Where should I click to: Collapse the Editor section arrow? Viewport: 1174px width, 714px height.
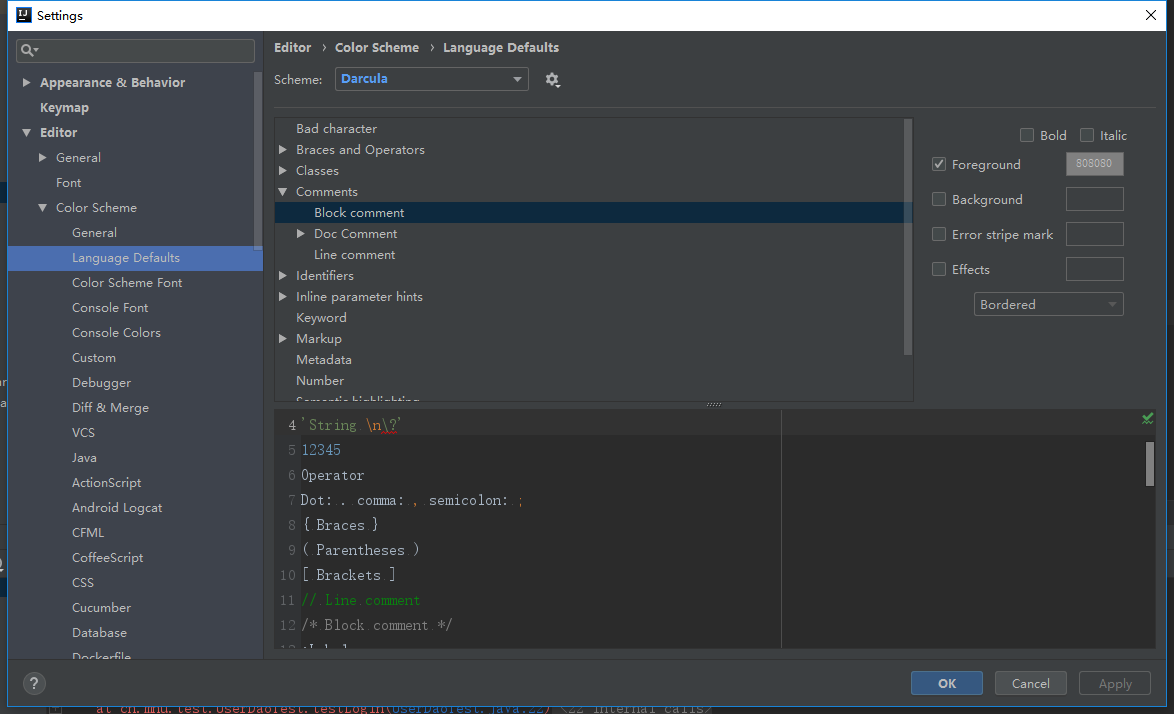[26, 132]
